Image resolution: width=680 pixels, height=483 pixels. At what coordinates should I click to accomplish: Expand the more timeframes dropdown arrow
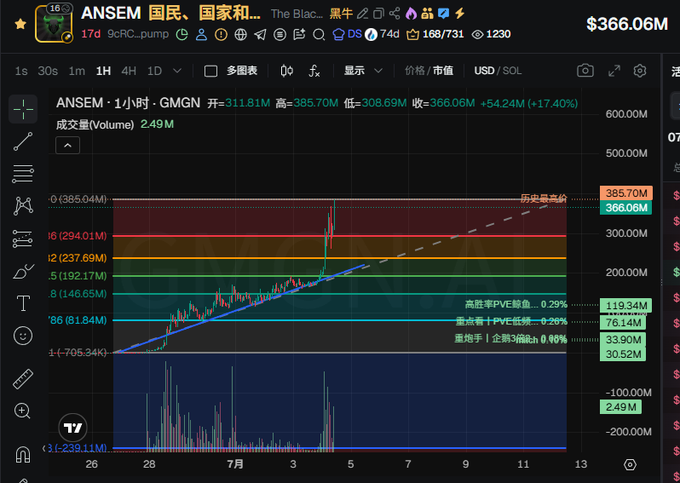click(177, 71)
